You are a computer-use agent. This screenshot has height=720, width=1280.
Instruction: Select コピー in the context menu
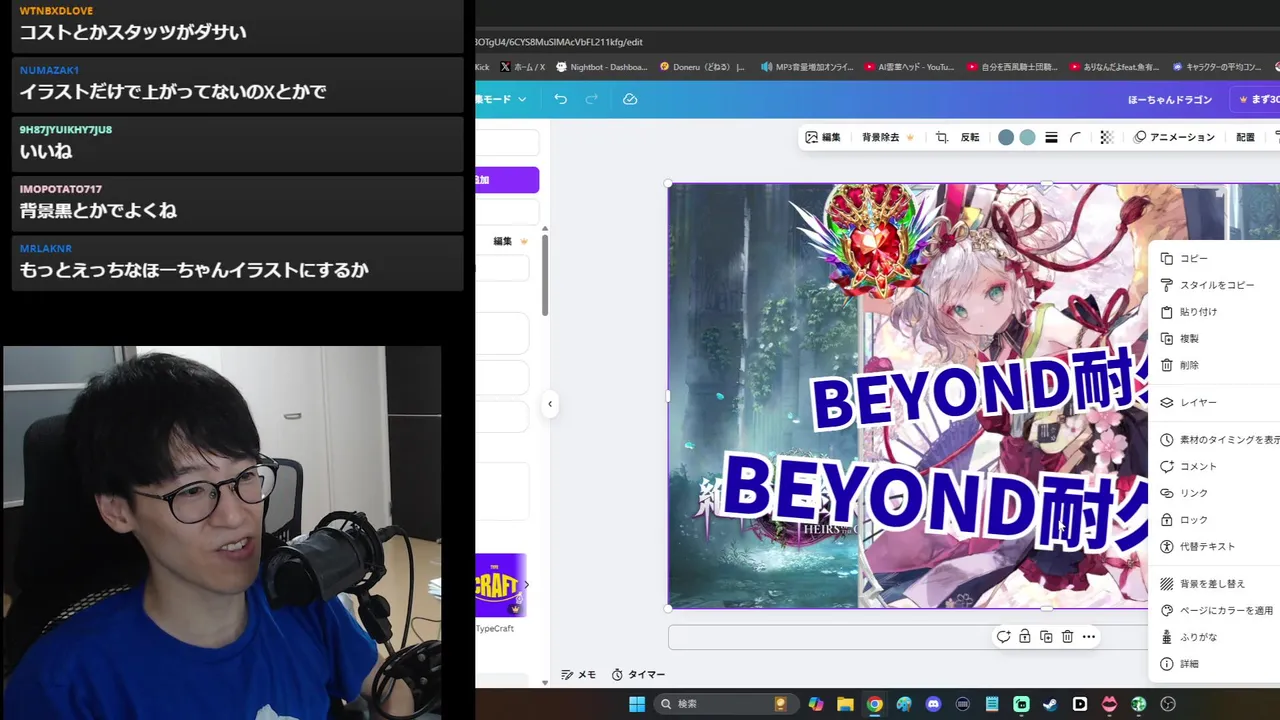point(1214,258)
